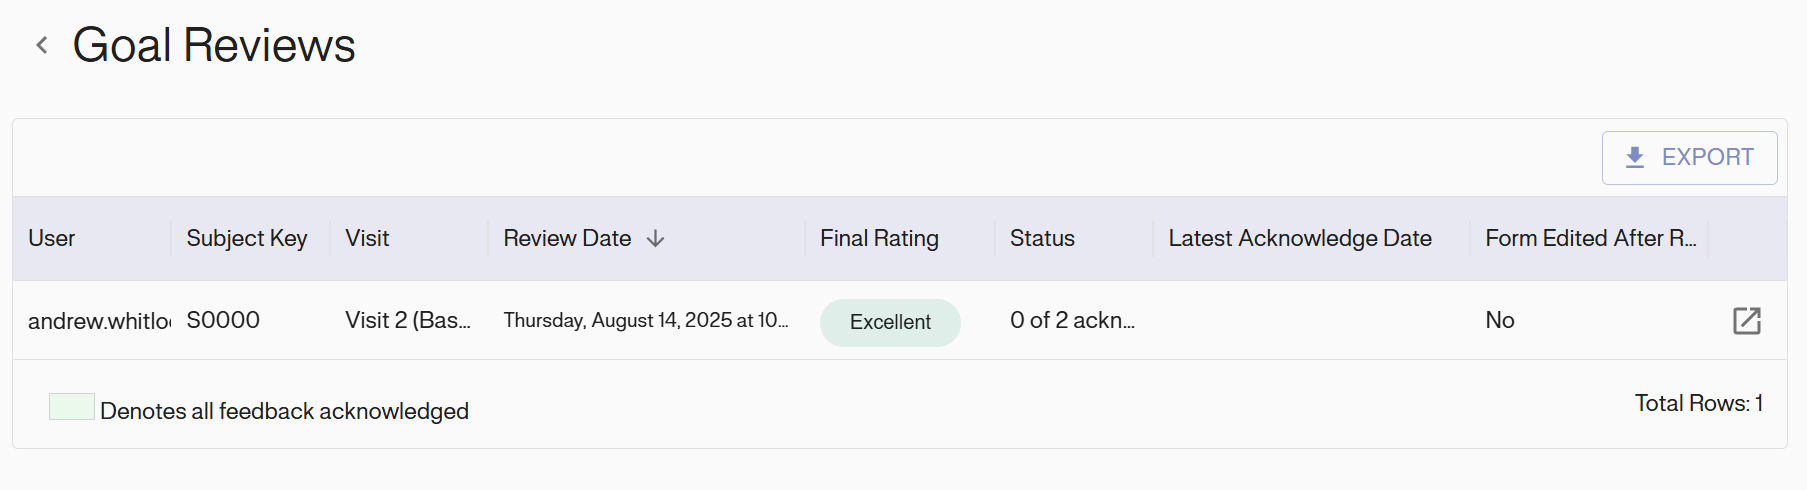Click the Review Date sort arrow

coord(656,239)
